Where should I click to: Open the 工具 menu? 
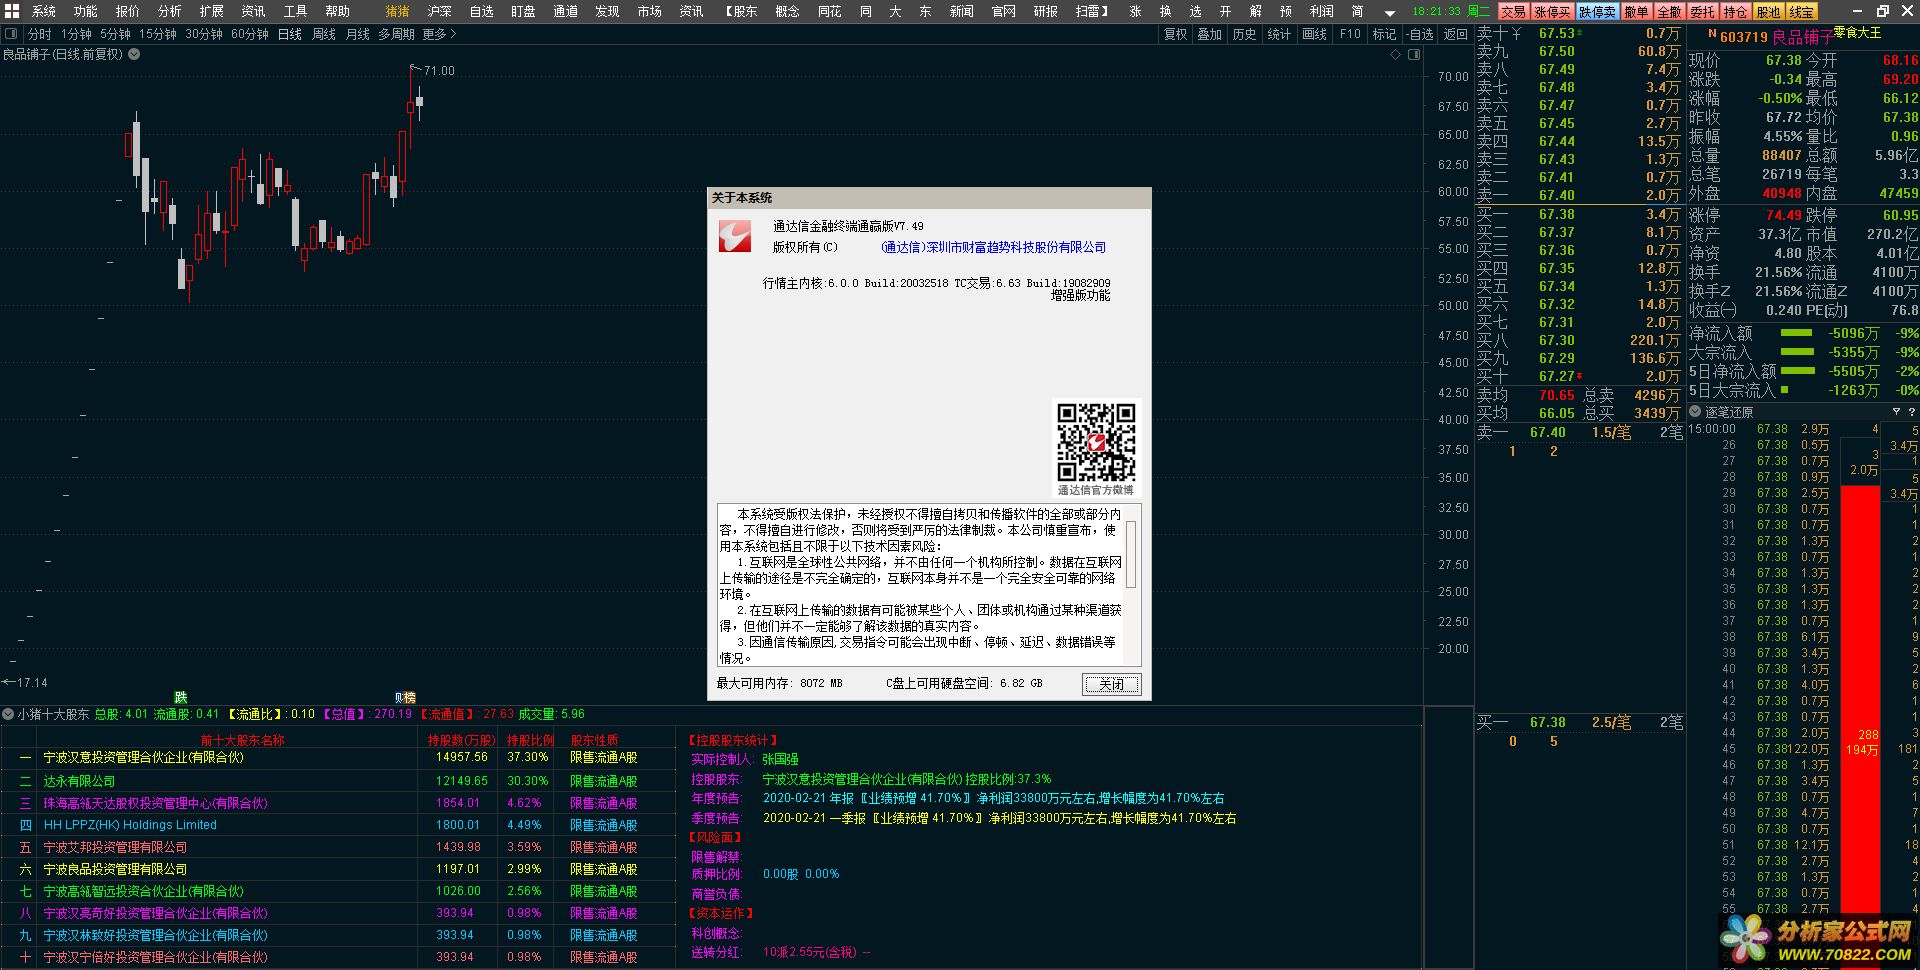point(296,11)
